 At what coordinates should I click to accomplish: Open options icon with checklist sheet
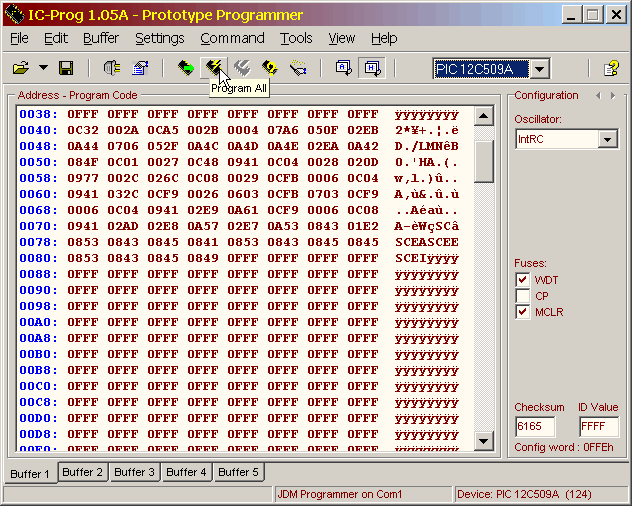[x=140, y=68]
